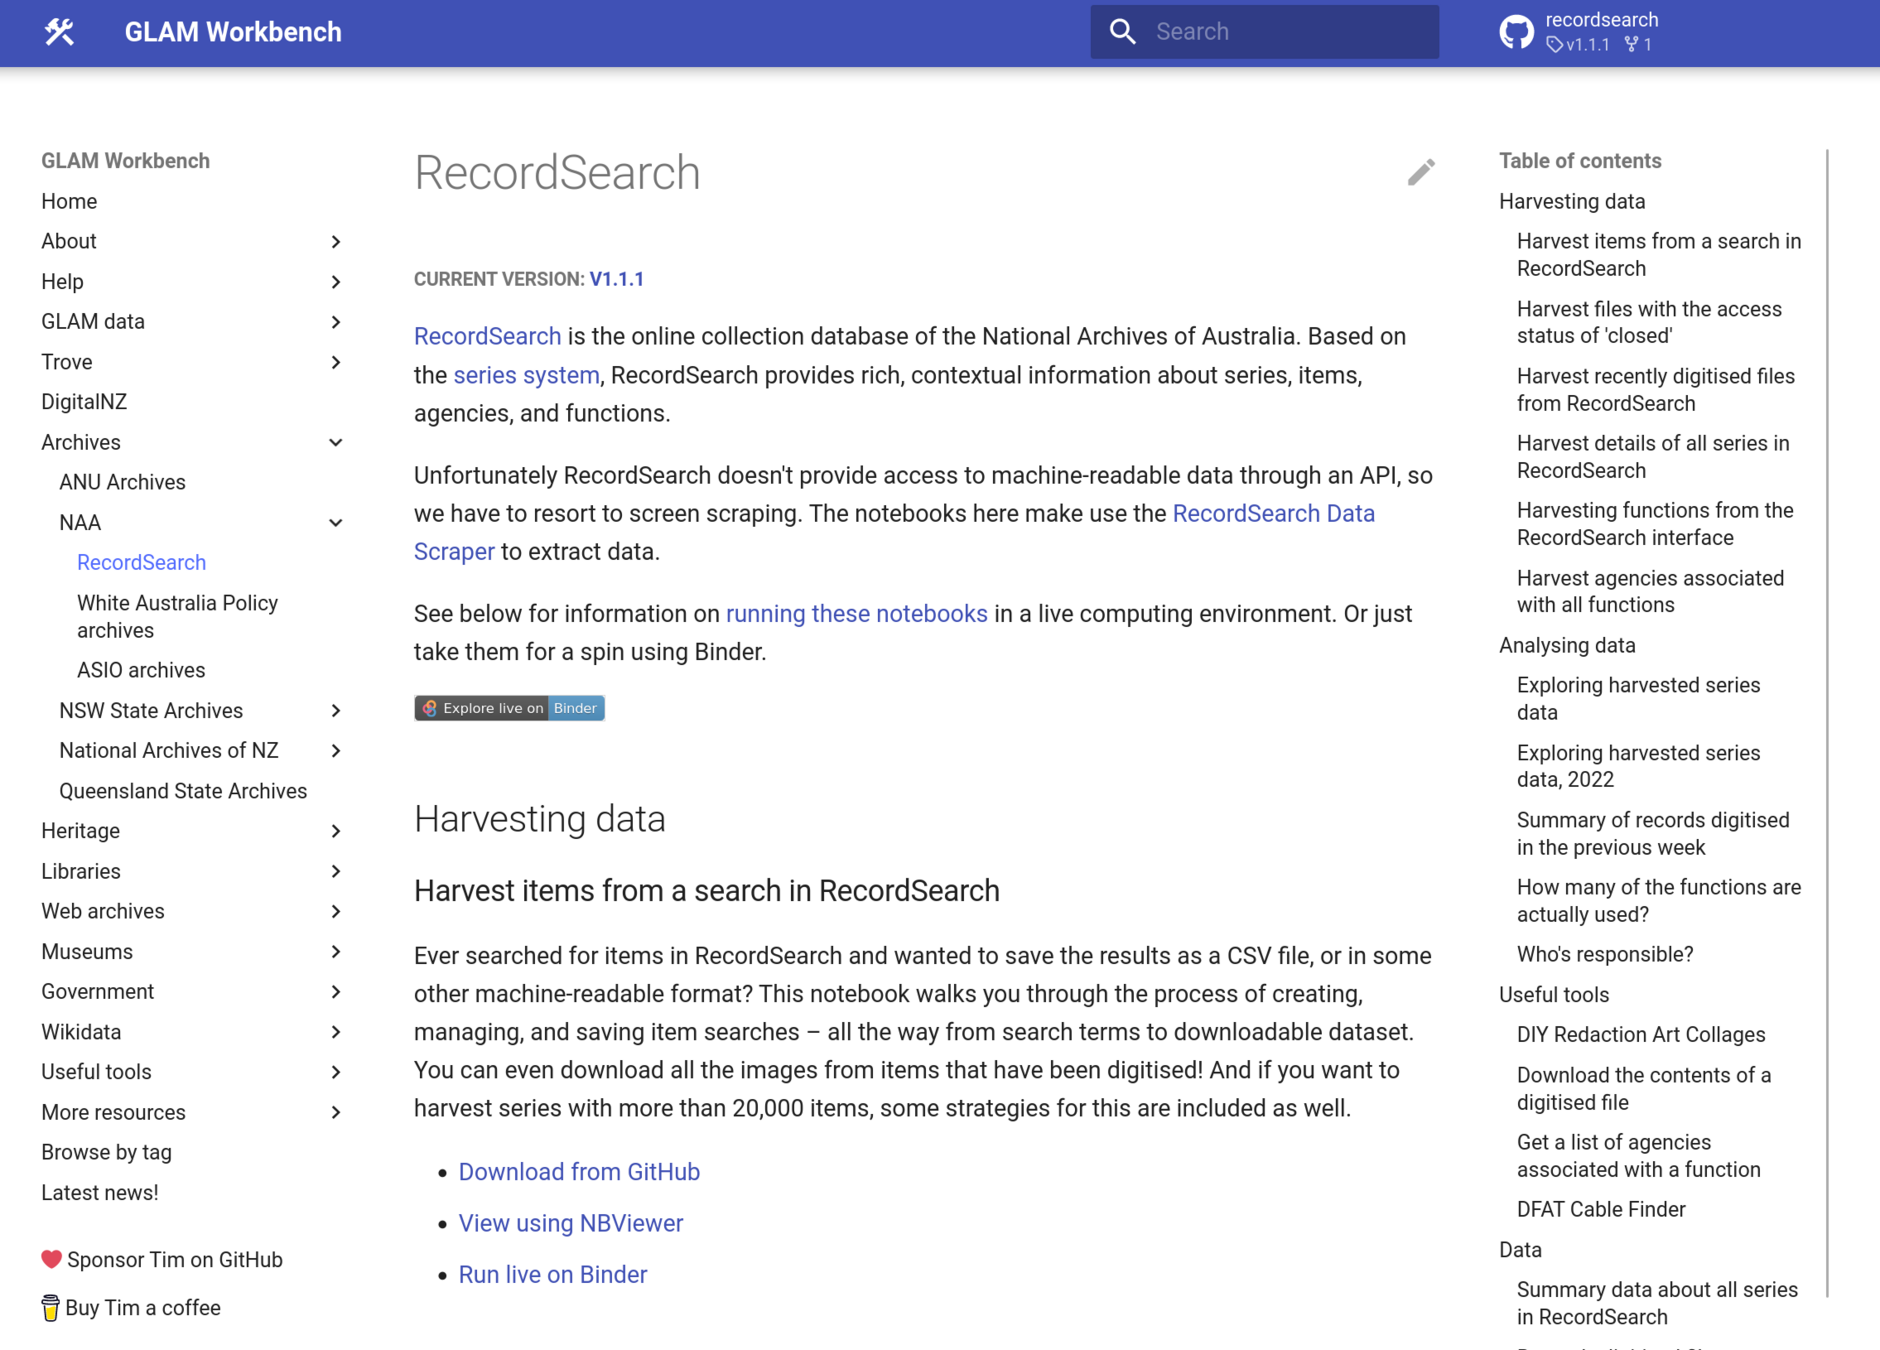Click the GLAM Workbench header title
Image resolution: width=1880 pixels, height=1350 pixels.
pos(233,32)
